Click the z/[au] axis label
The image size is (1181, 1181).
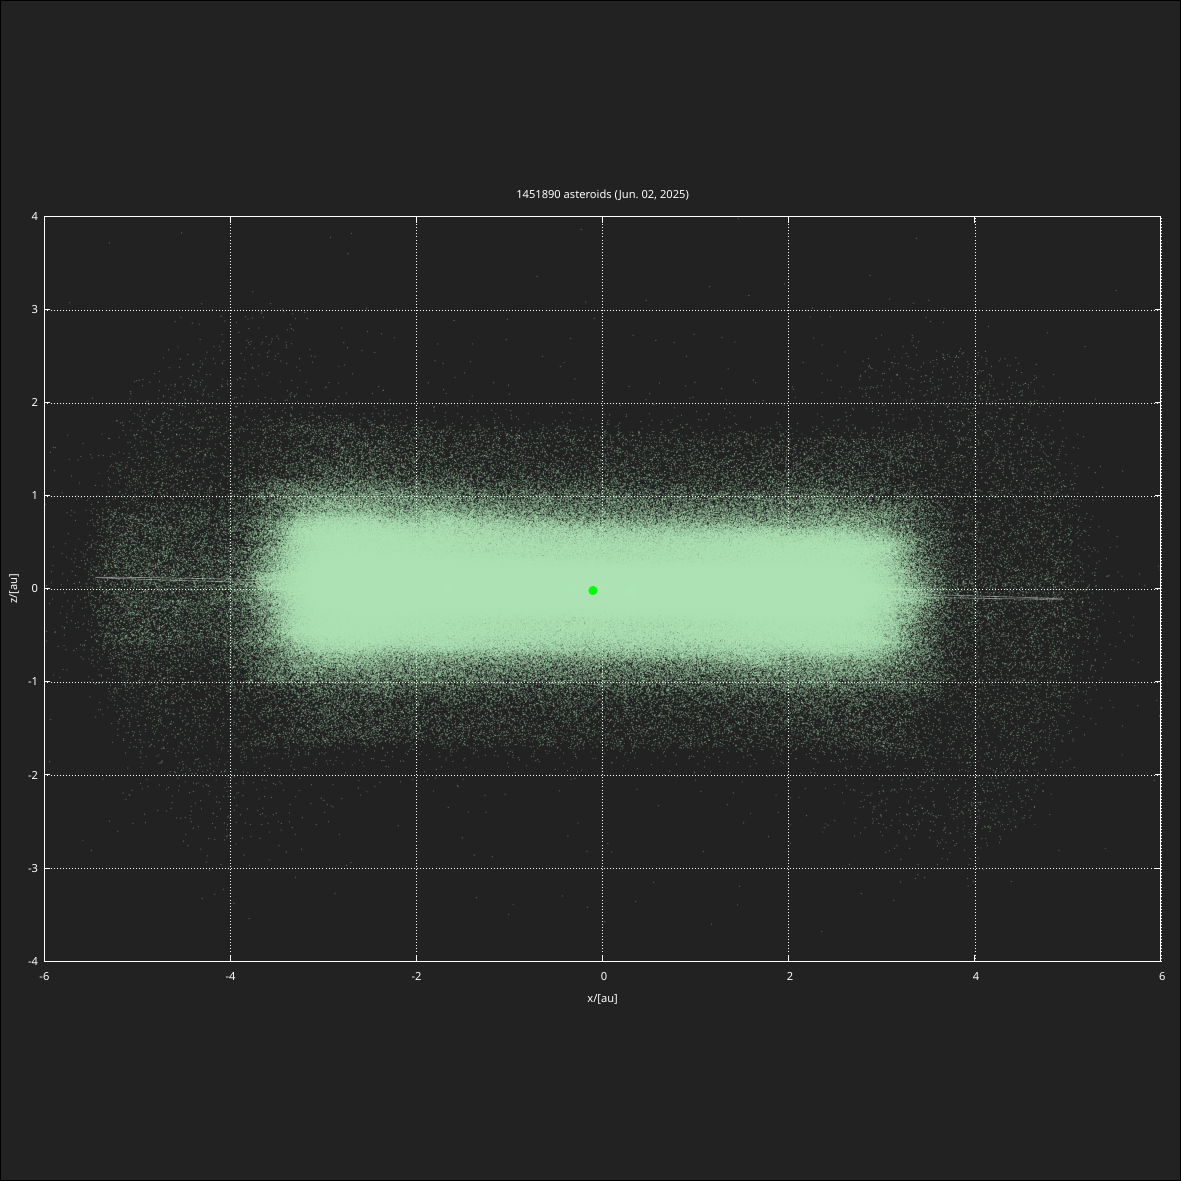pos(14,588)
